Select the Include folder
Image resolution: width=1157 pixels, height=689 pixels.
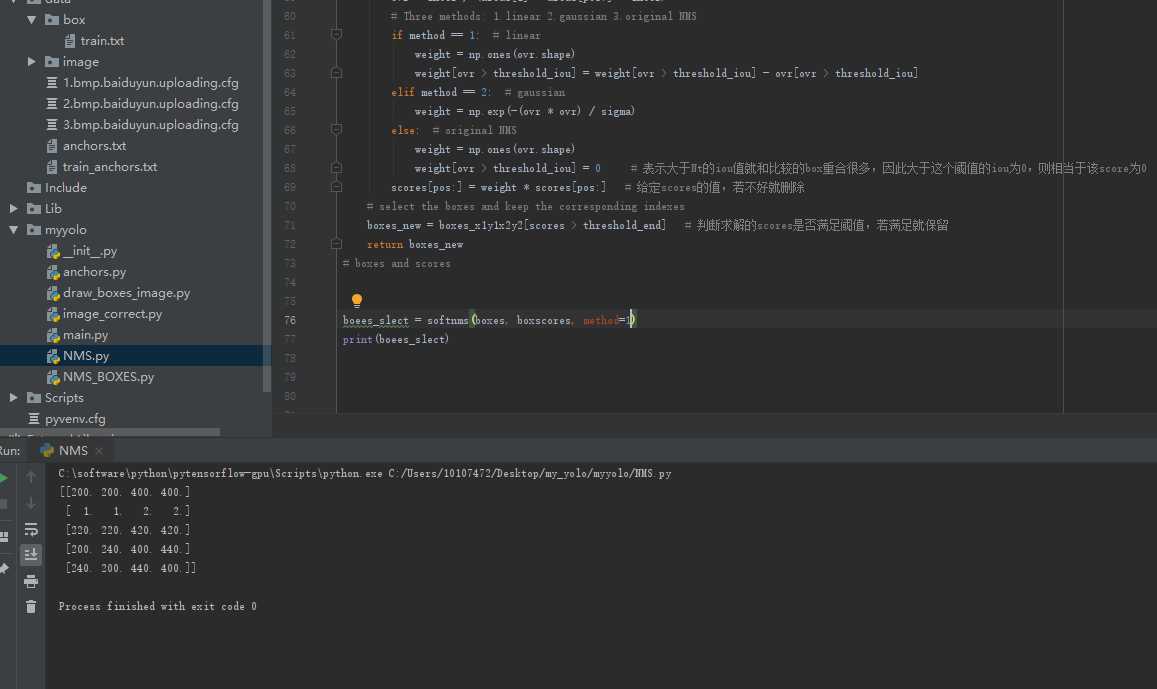(57, 188)
